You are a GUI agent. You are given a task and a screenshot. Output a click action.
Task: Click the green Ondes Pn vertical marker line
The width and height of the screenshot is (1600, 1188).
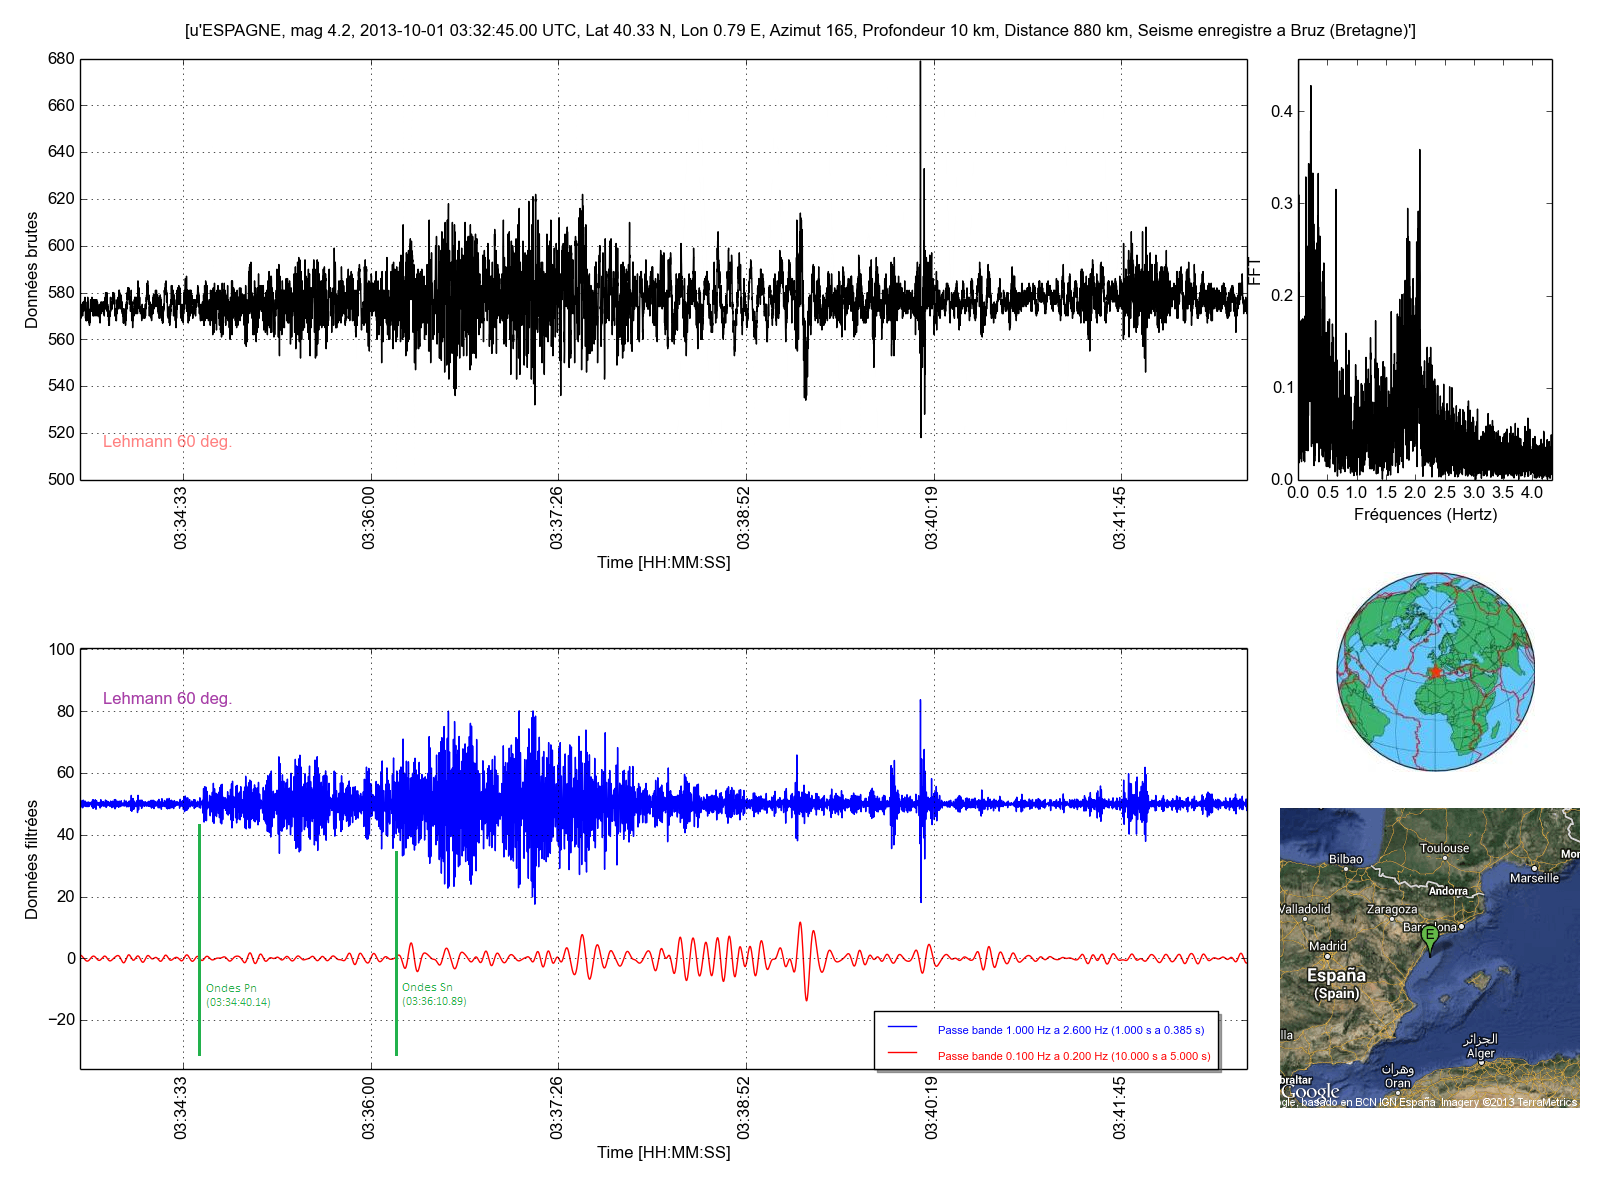200,940
